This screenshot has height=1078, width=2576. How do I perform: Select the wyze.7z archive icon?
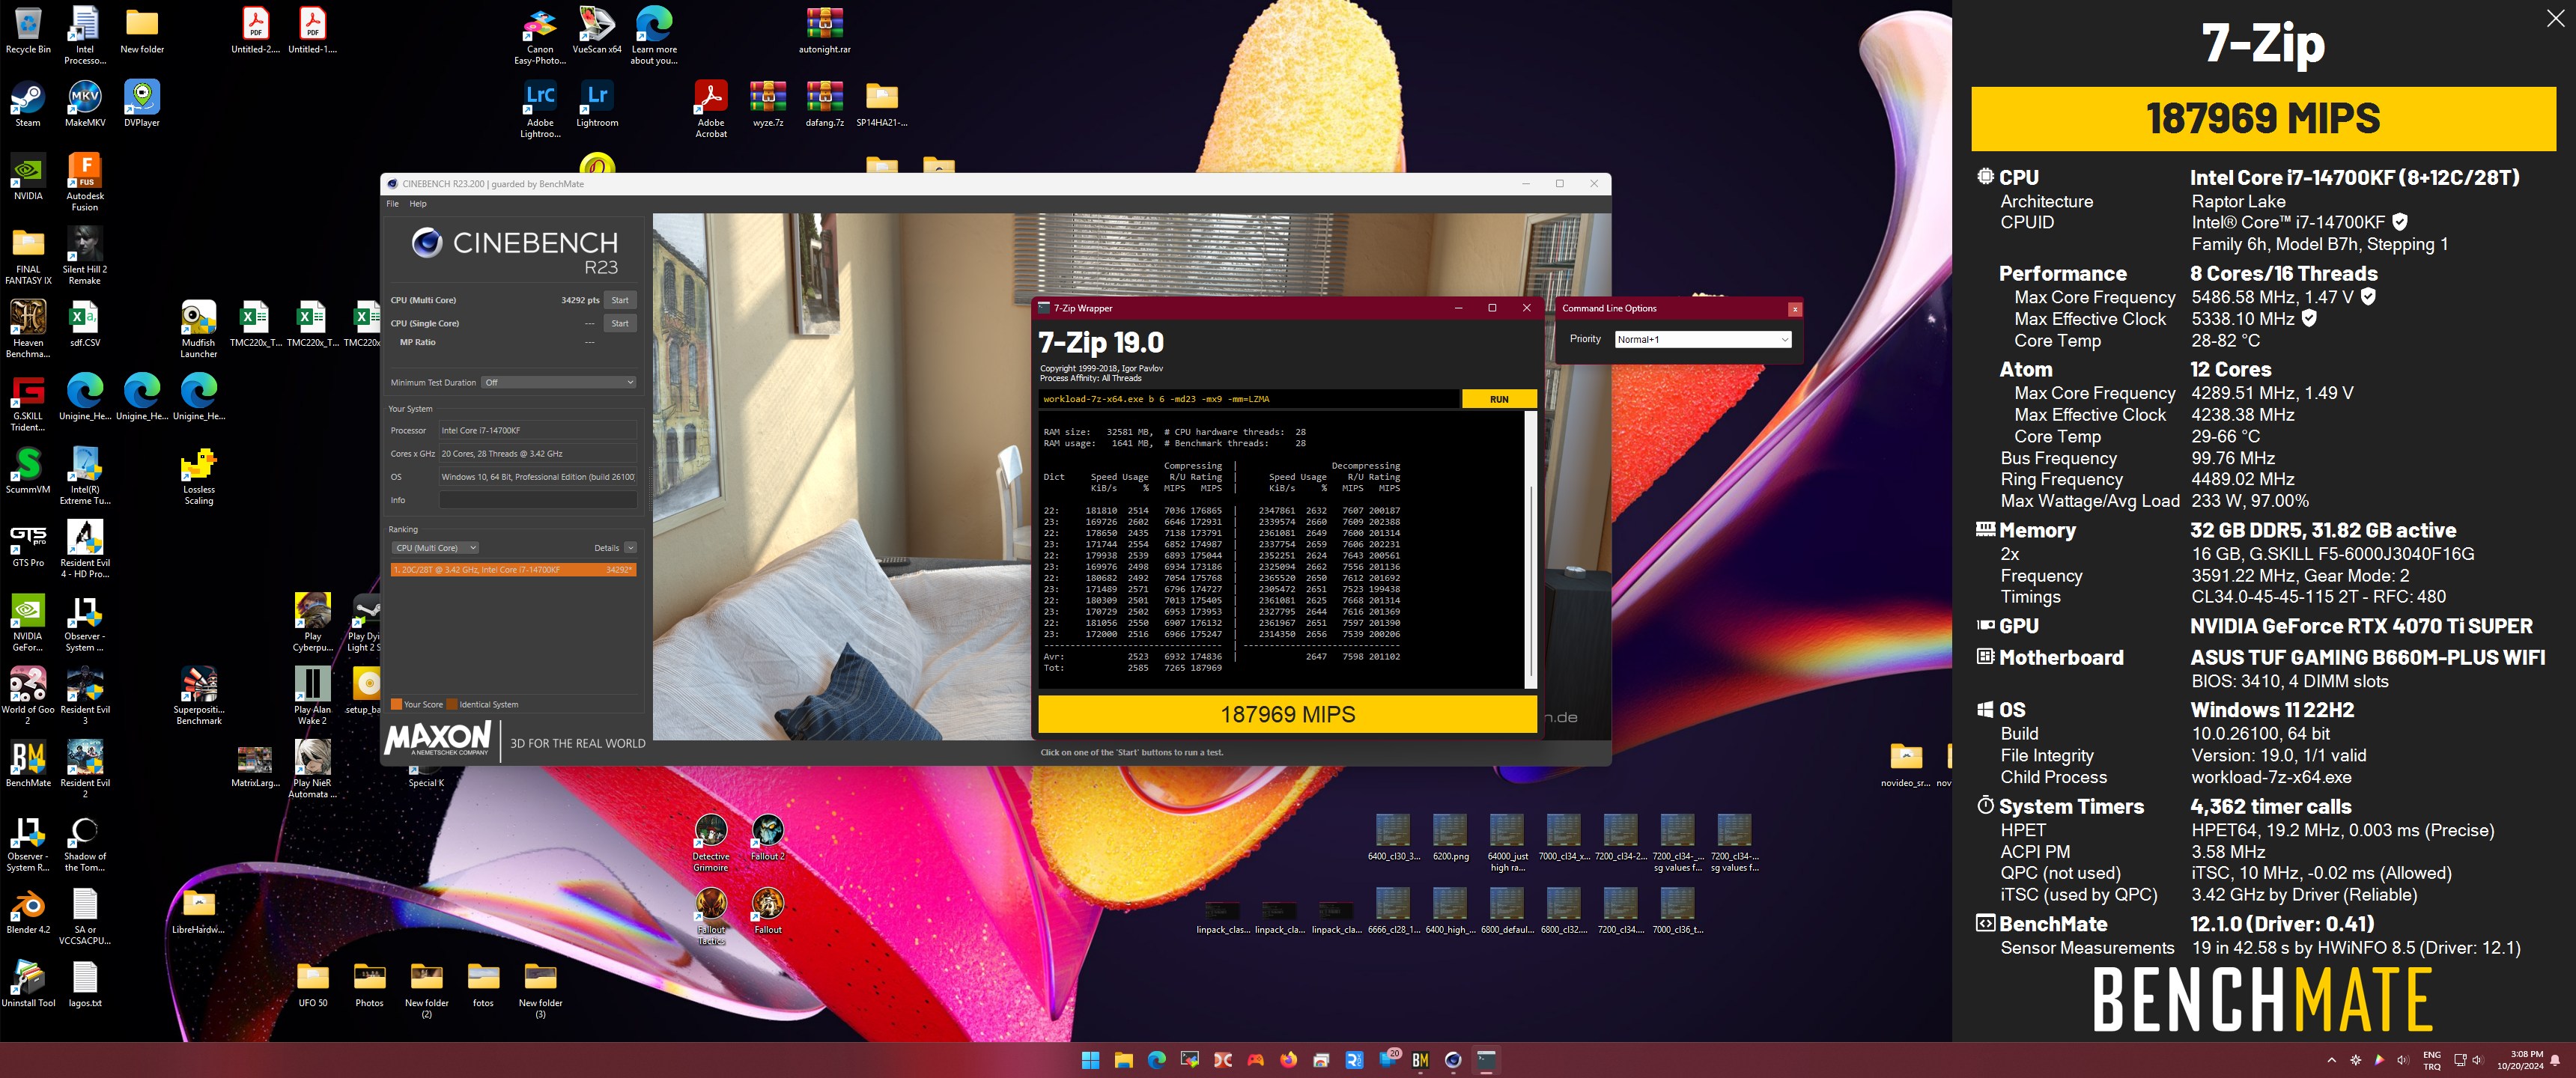point(768,104)
